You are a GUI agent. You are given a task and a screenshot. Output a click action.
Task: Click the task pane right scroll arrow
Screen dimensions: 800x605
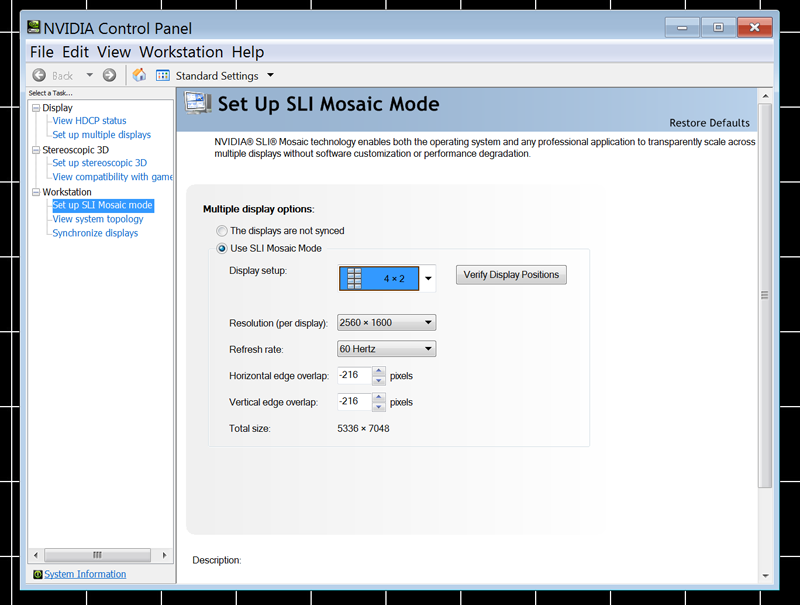coord(164,555)
